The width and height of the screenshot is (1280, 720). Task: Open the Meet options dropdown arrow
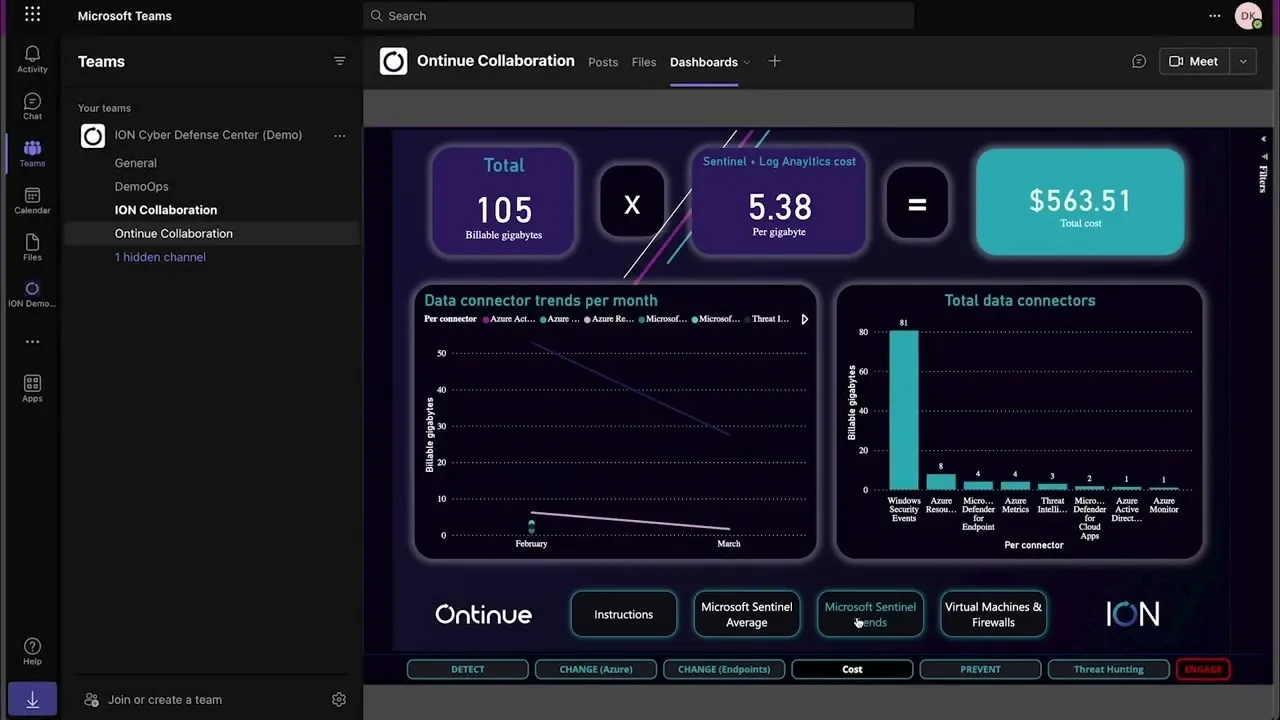pos(1243,61)
